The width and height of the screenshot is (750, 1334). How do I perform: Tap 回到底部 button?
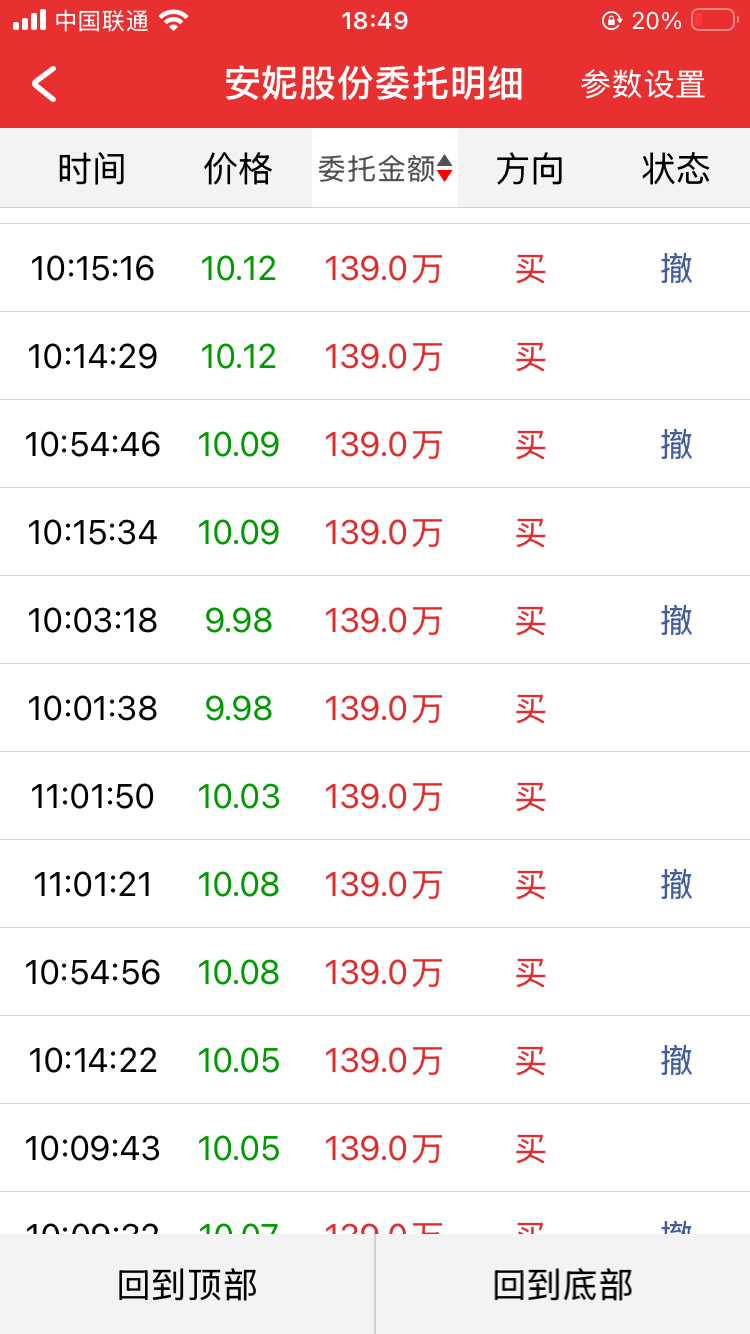coord(563,1284)
